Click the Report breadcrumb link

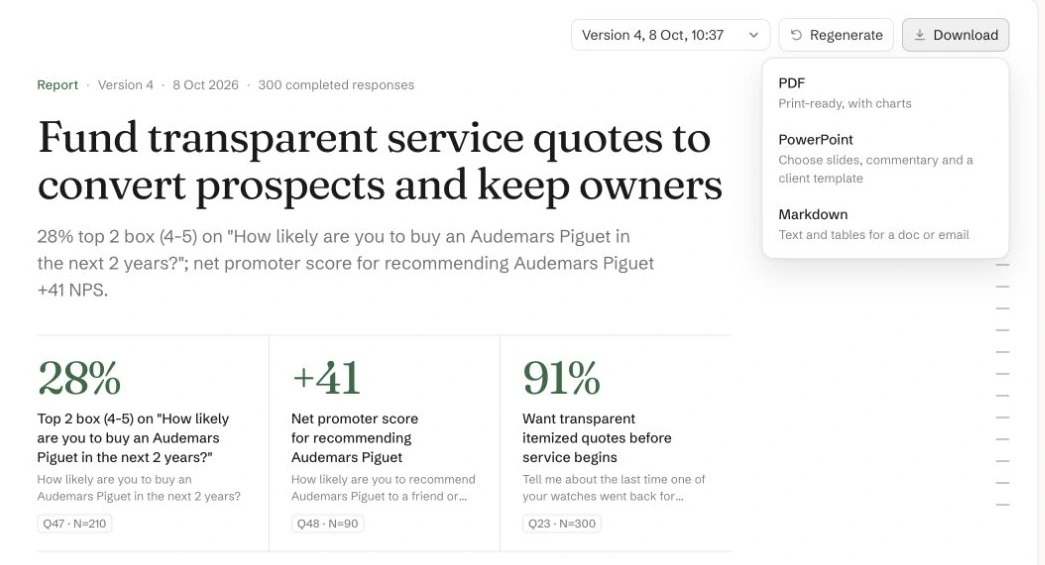(x=57, y=85)
